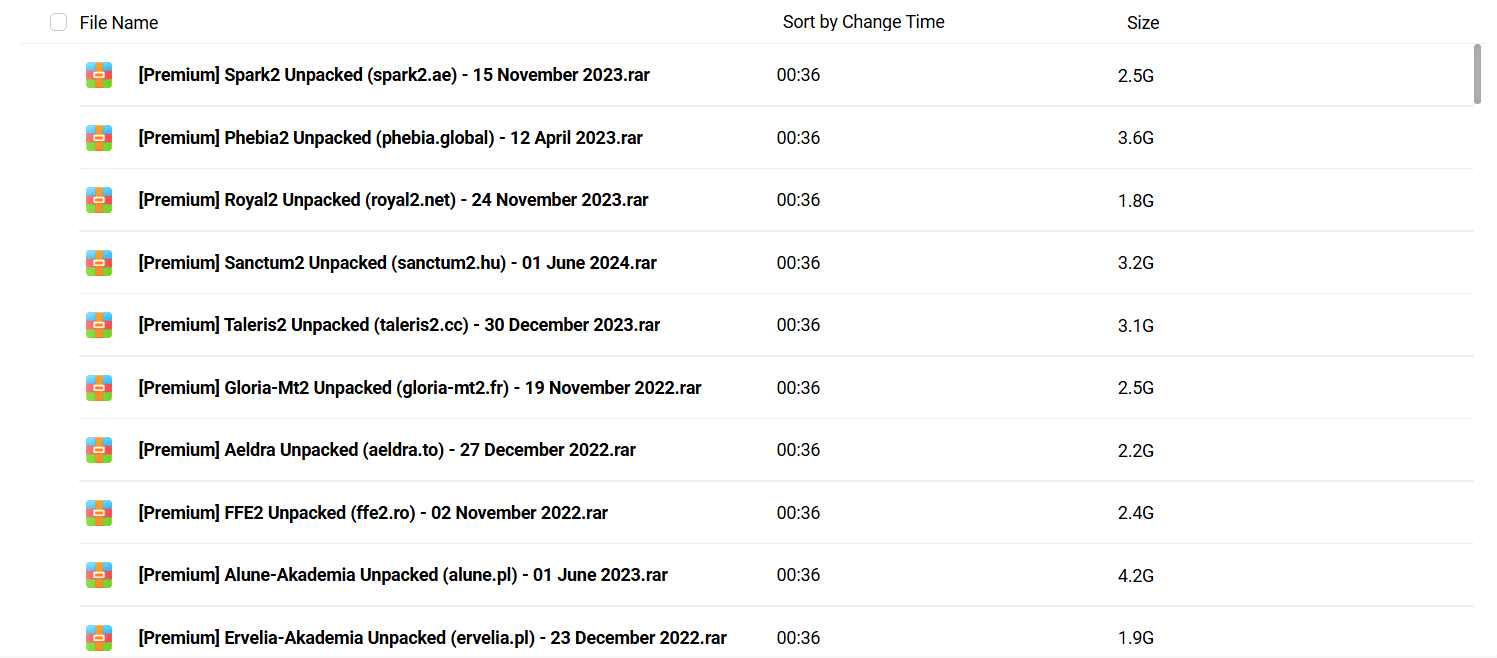Open the Spark2 Unpacked 15 November 2023 file
Screen dimensions: 1497x658
coord(394,75)
